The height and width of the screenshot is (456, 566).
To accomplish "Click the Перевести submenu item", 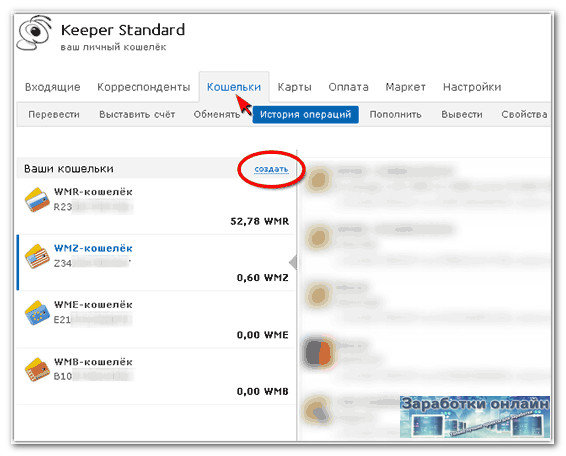I will pos(54,114).
